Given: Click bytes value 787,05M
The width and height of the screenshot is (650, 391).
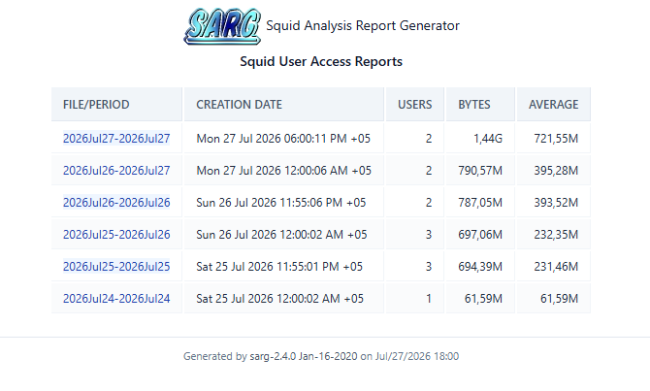Looking at the screenshot, I should click(480, 202).
